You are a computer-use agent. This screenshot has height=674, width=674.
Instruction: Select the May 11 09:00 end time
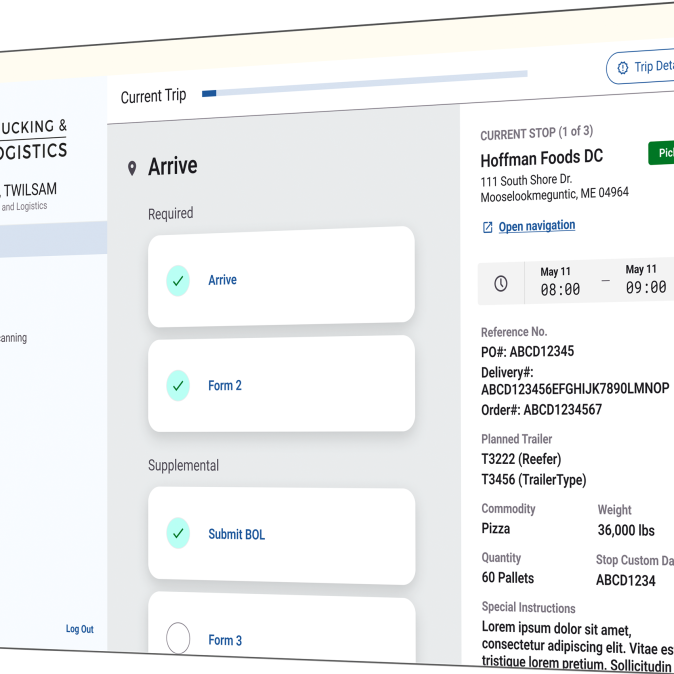pyautogui.click(x=644, y=279)
